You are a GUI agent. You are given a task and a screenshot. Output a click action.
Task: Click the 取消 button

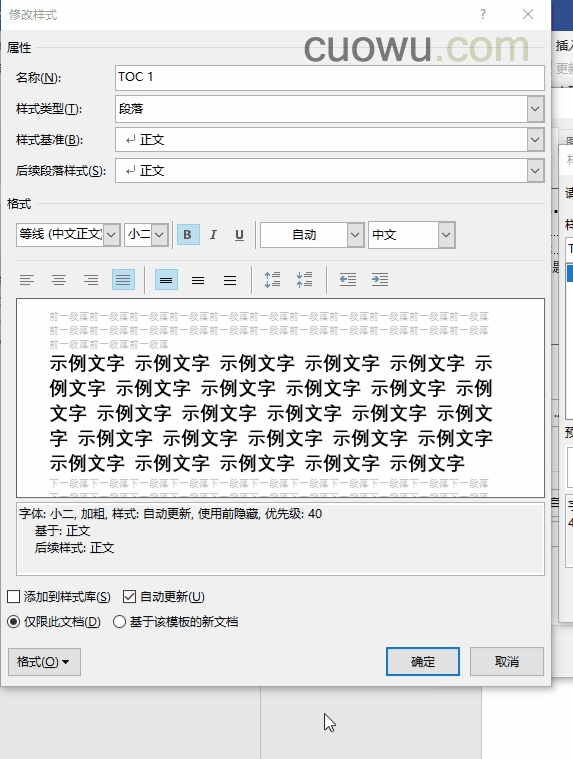(x=507, y=662)
